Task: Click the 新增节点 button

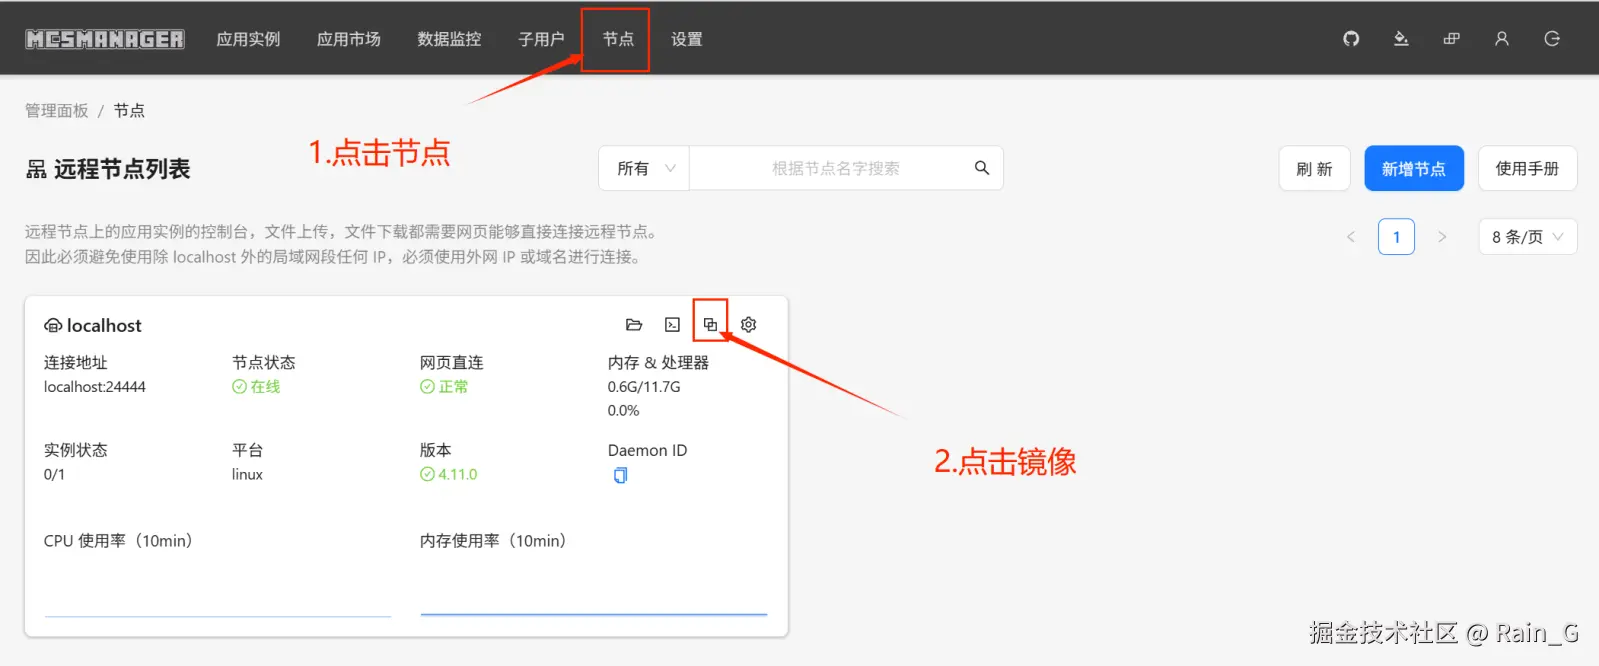Action: point(1414,168)
